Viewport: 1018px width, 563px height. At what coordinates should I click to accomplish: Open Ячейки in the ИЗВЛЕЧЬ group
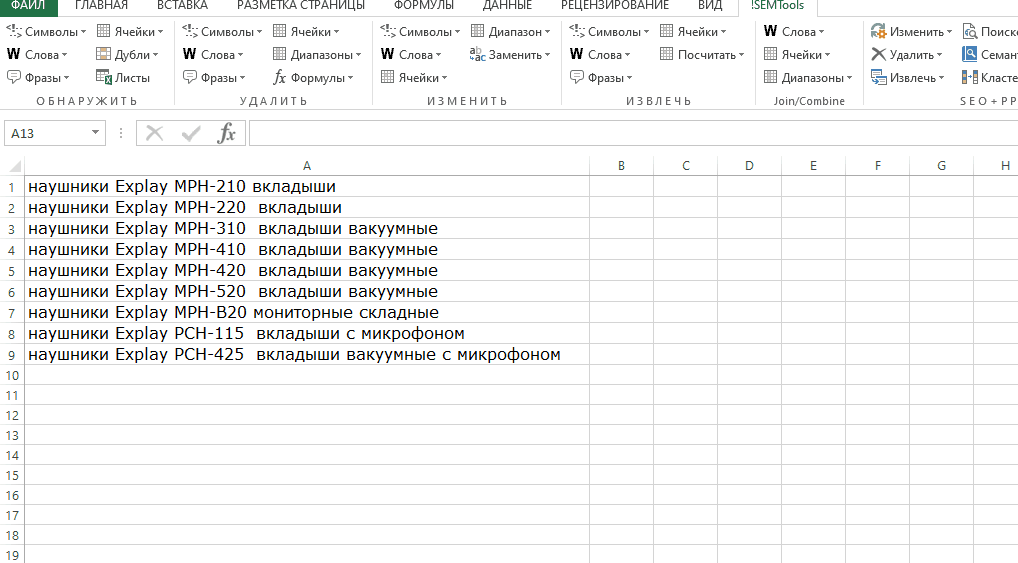(x=693, y=31)
